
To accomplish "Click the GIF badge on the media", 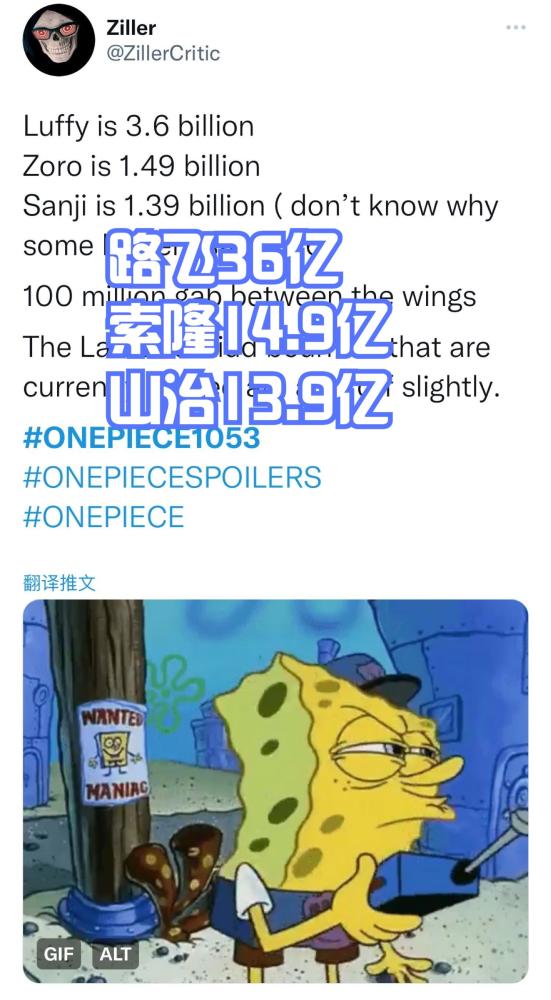I will pyautogui.click(x=59, y=954).
